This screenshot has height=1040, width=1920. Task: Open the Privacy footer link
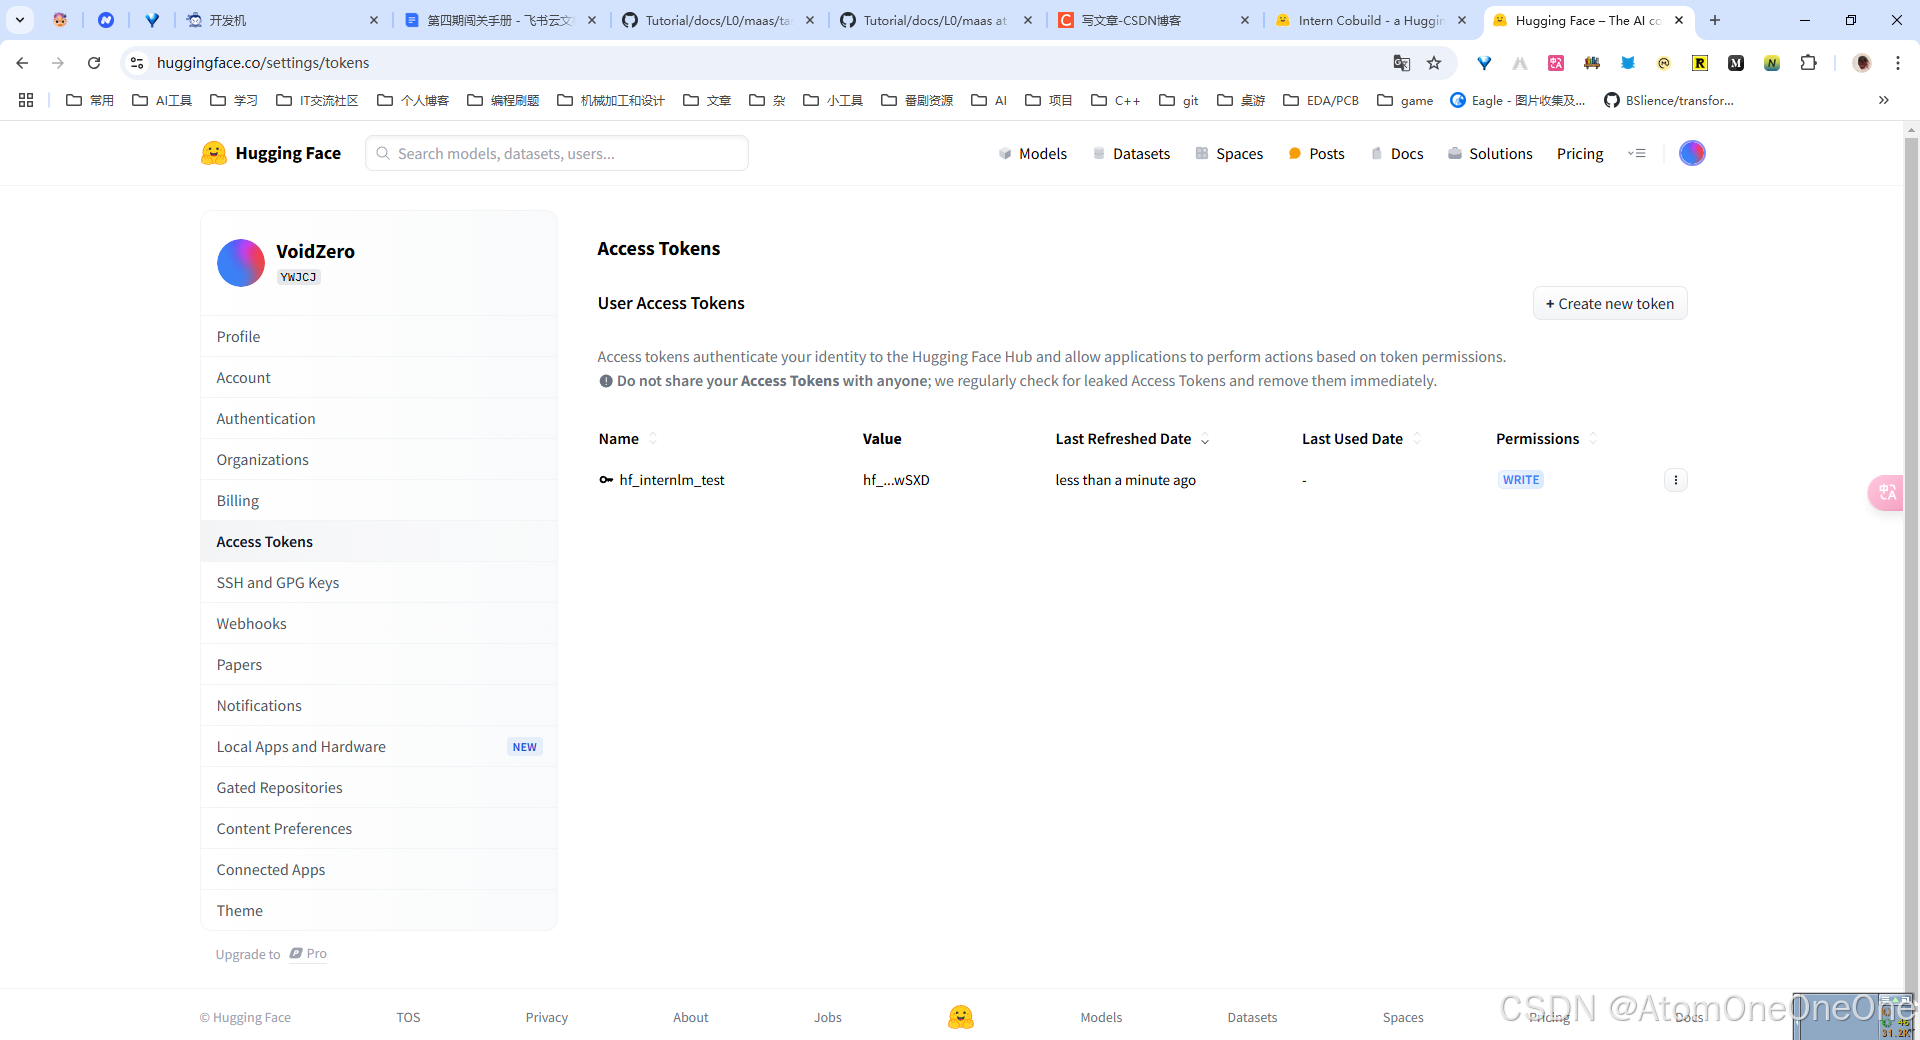coord(547,1017)
